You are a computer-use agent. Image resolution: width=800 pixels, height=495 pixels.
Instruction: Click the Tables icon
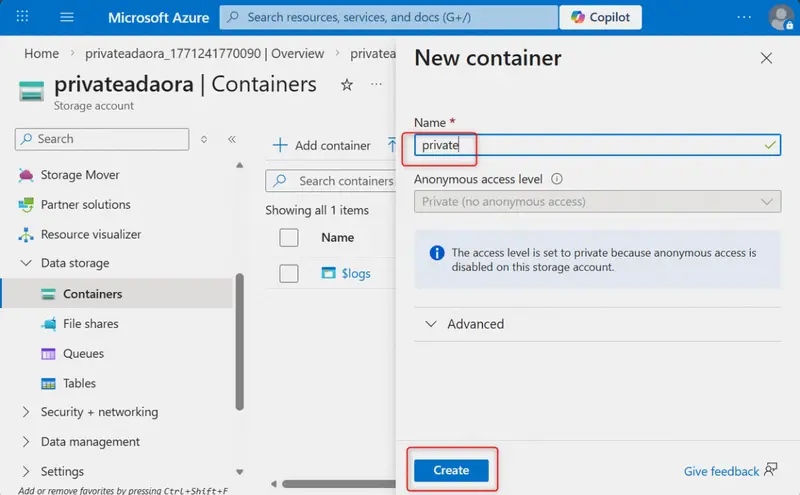pos(48,384)
